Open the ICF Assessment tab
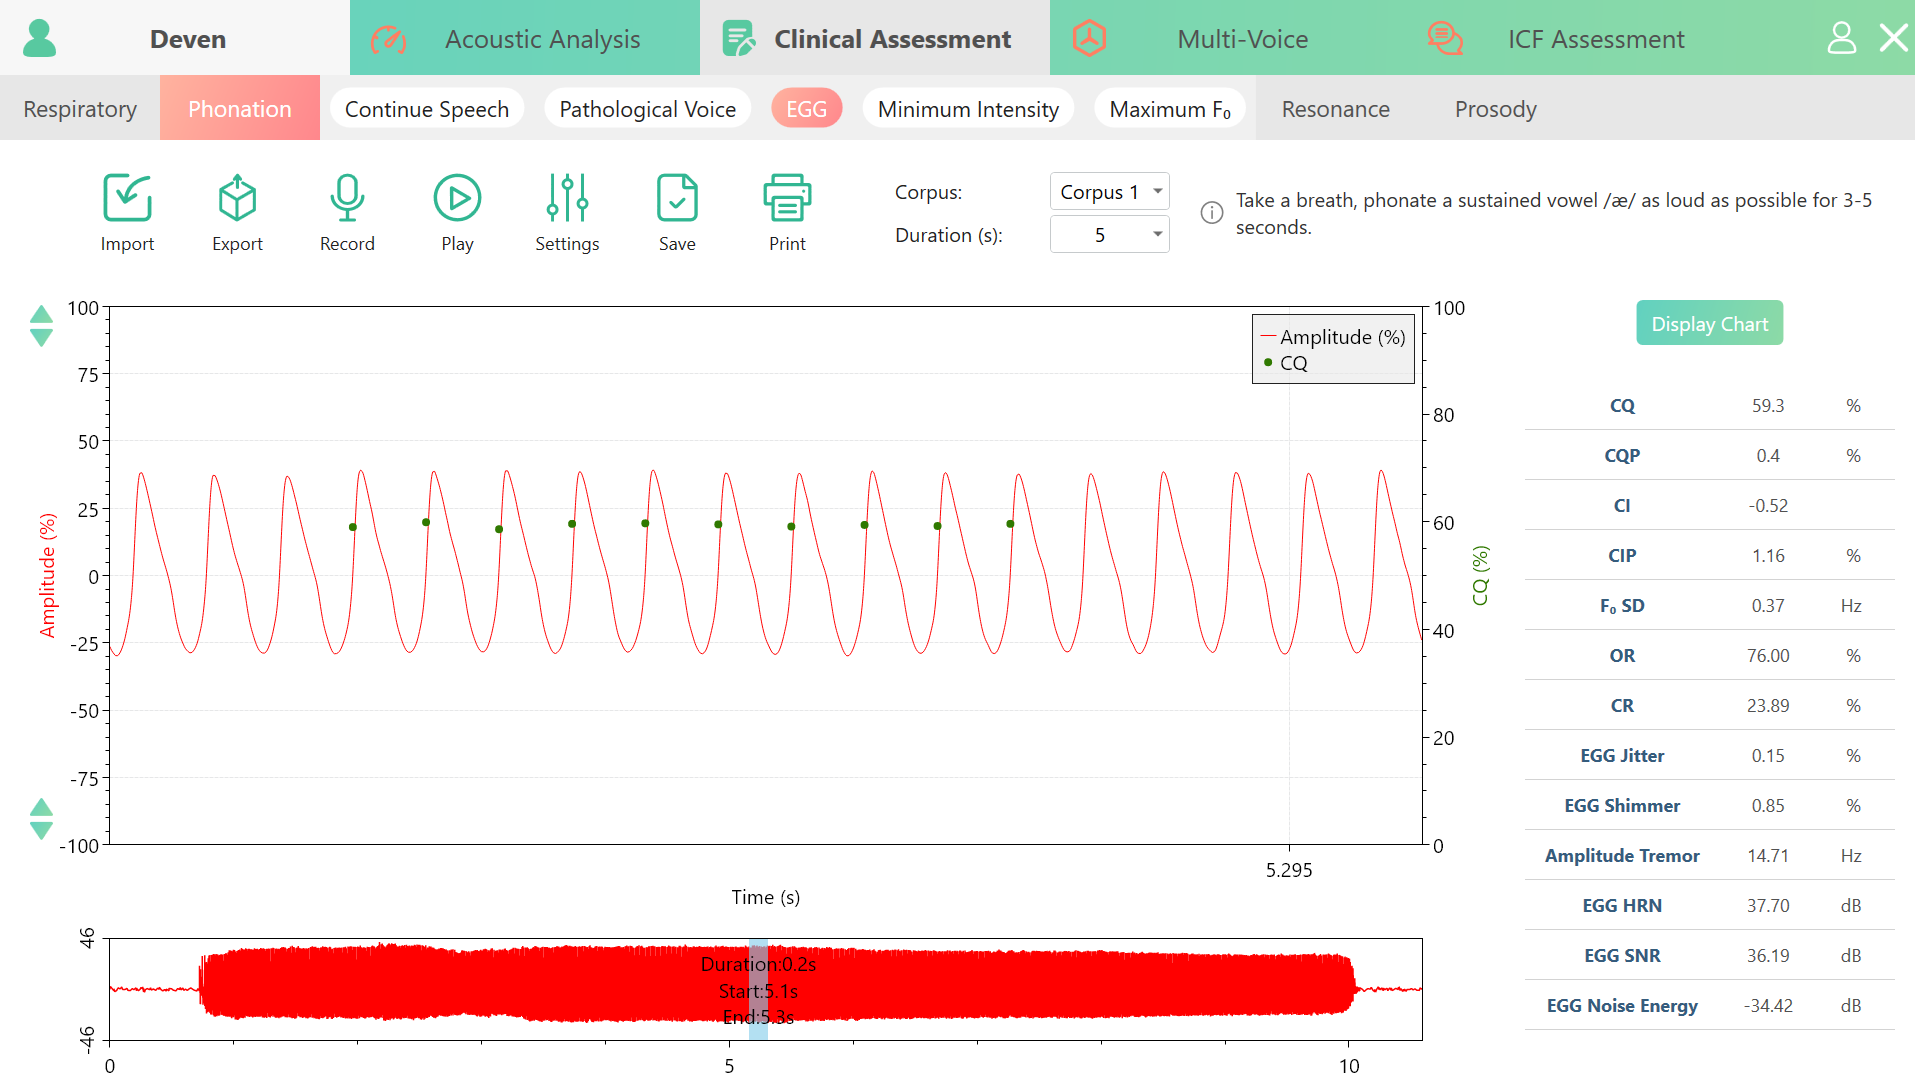1915x1079 pixels. click(1596, 38)
